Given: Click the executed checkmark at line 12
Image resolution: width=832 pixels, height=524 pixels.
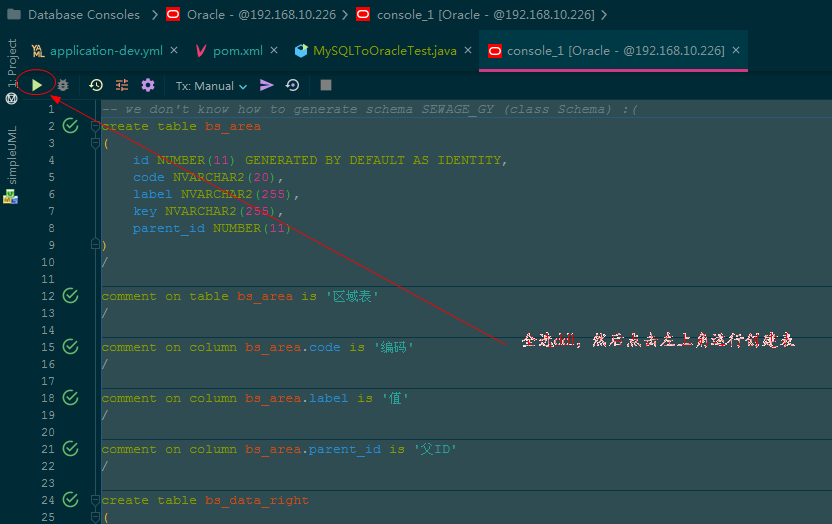Looking at the screenshot, I should coord(71,295).
